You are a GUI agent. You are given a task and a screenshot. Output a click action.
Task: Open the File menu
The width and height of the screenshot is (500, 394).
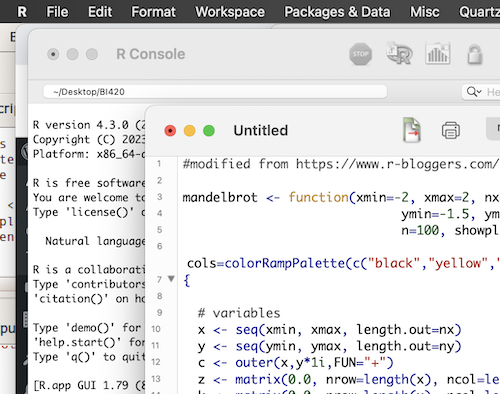tap(57, 12)
